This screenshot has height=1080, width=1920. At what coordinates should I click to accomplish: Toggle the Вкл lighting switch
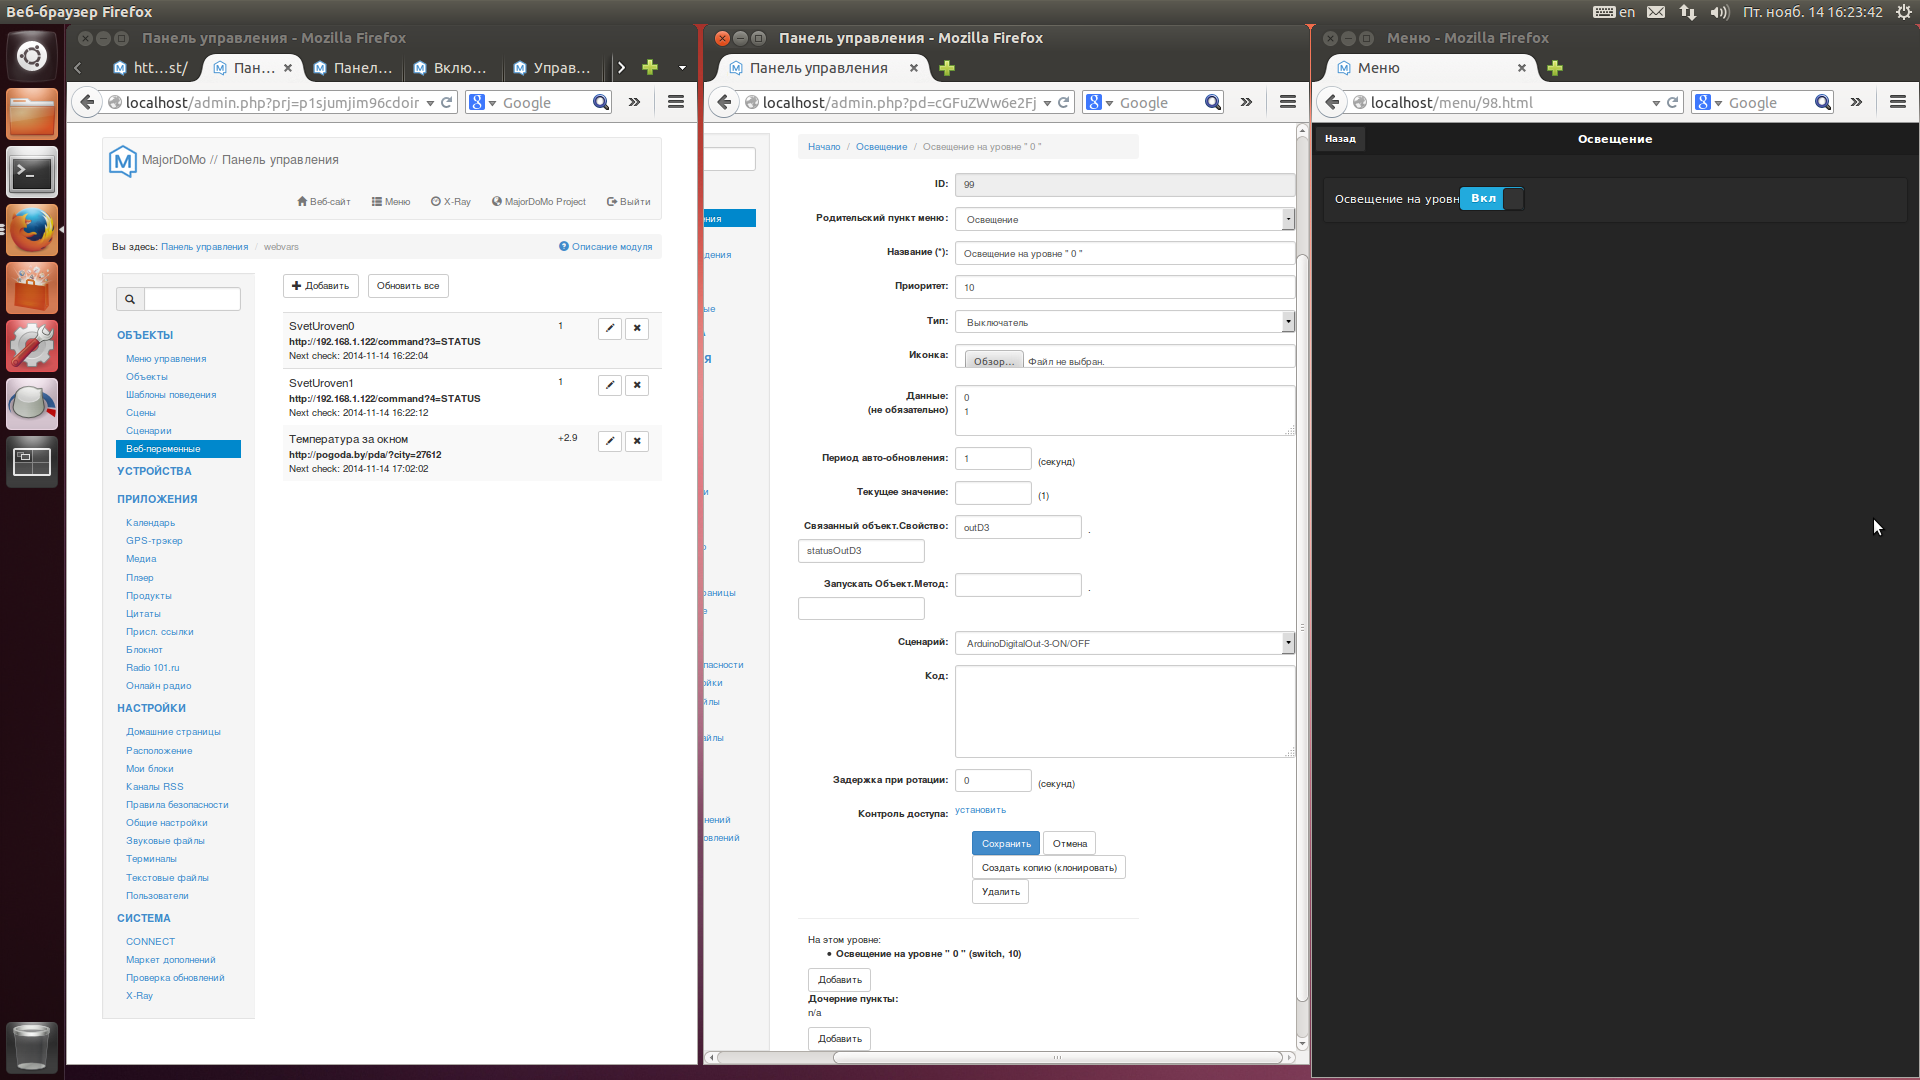(x=1491, y=199)
